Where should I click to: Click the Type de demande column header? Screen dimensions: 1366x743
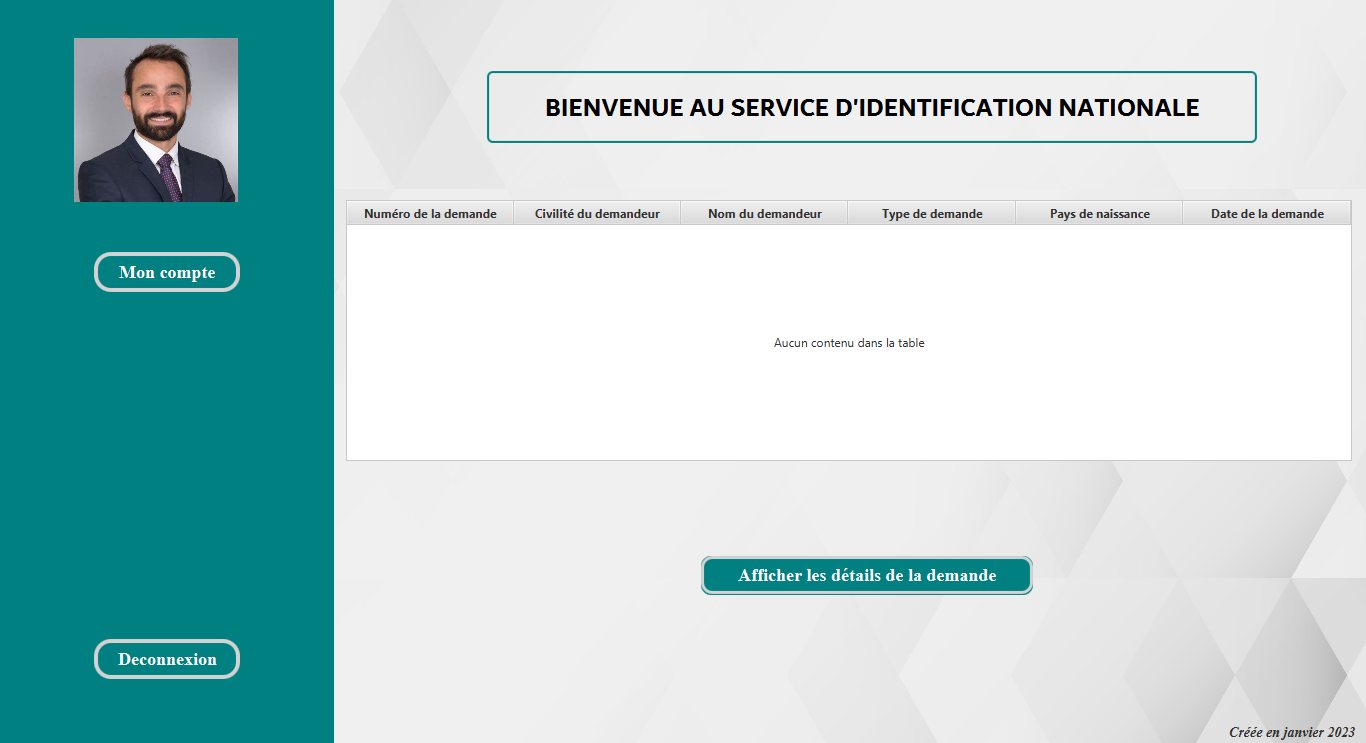930,213
